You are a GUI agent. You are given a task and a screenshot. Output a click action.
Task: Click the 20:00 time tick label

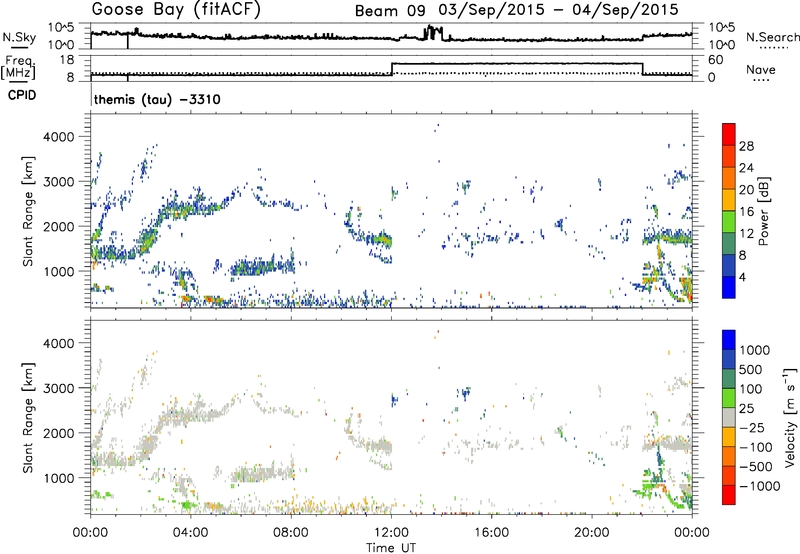pos(592,533)
